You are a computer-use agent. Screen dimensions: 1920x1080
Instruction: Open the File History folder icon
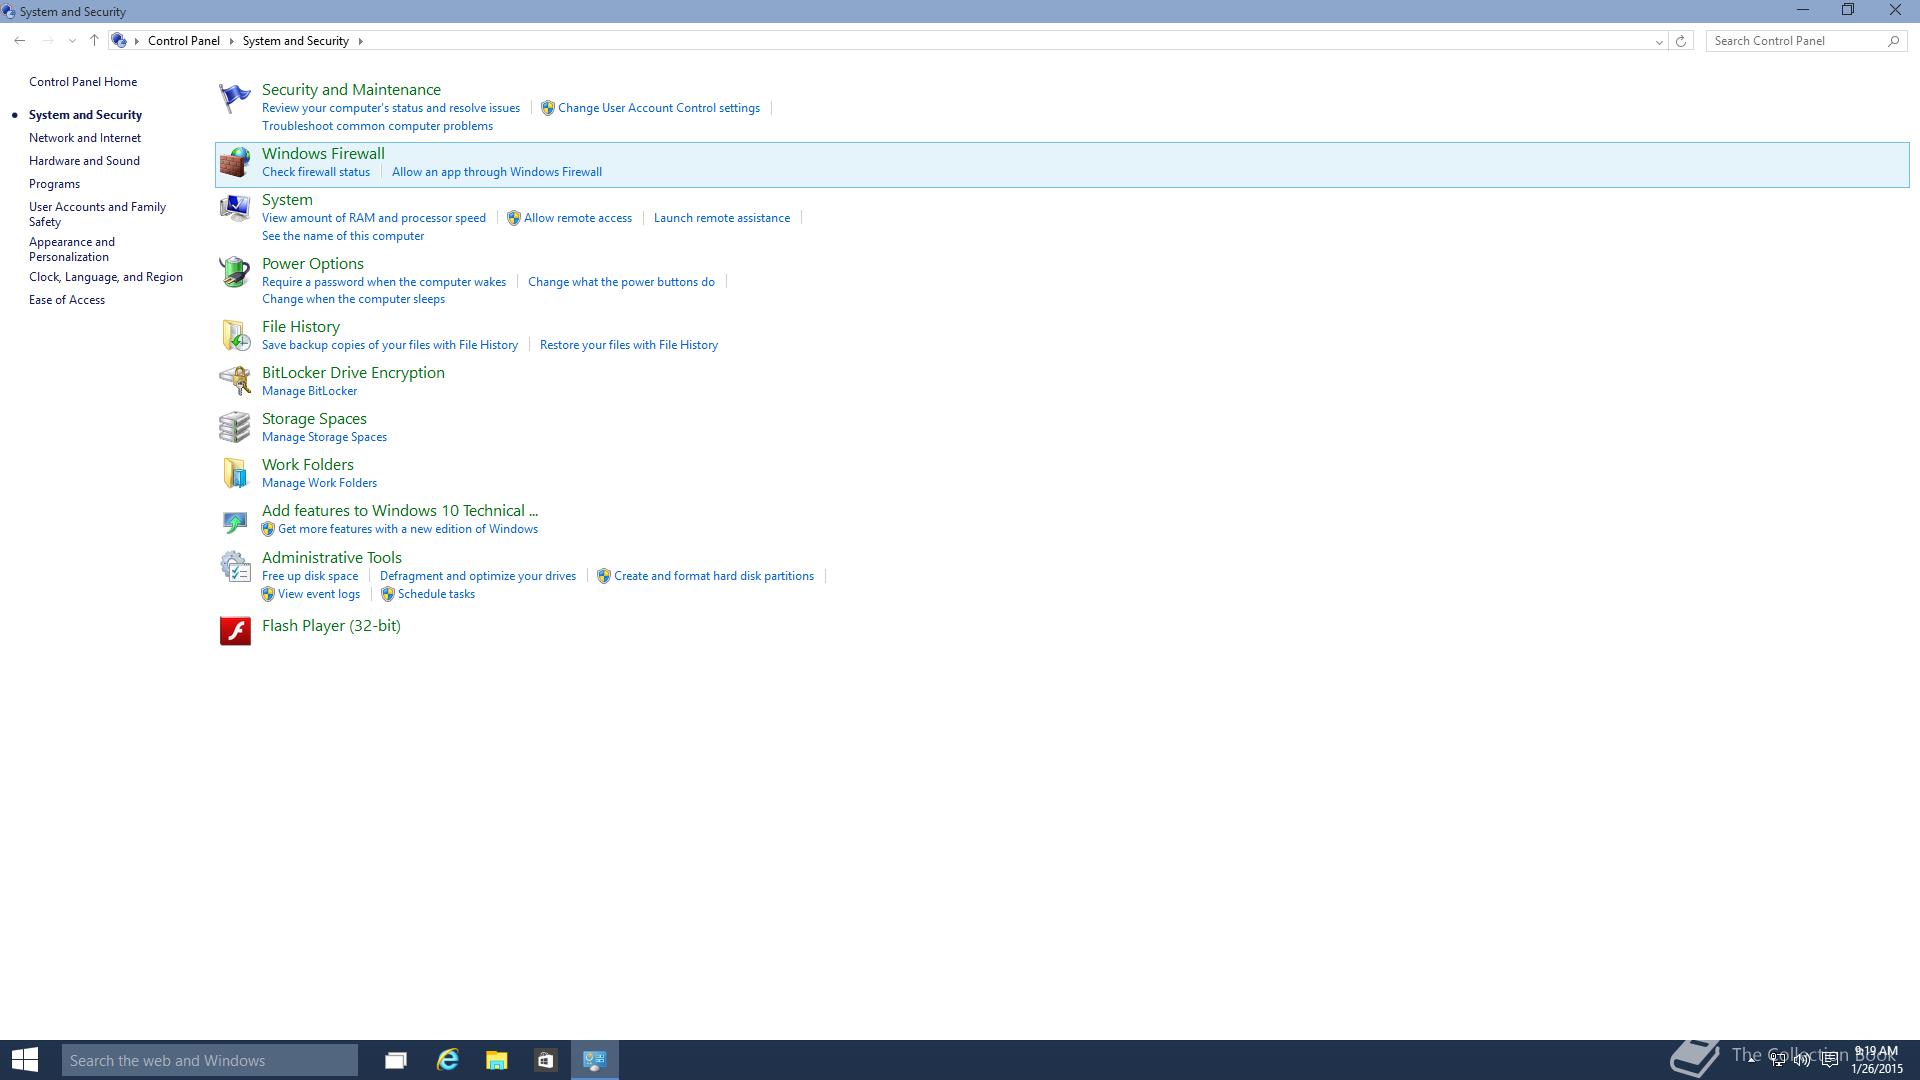tap(235, 335)
